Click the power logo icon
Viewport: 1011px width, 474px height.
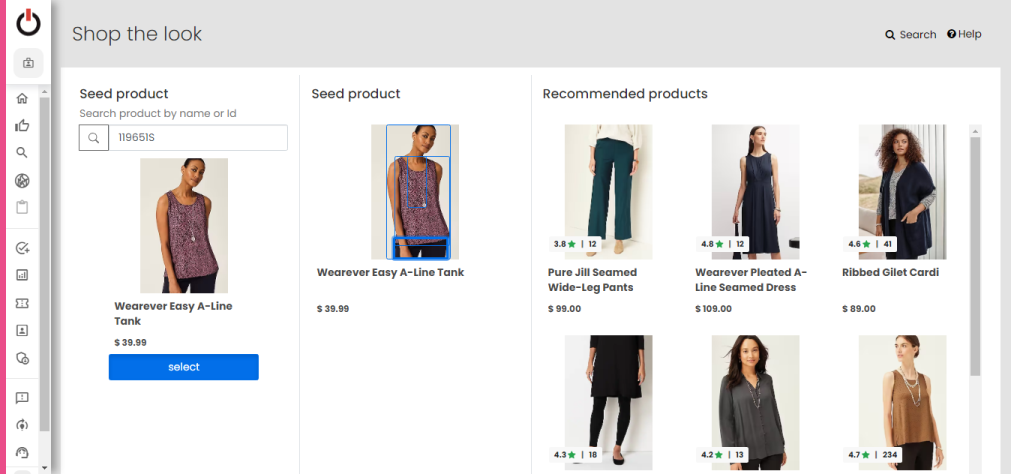click(28, 22)
